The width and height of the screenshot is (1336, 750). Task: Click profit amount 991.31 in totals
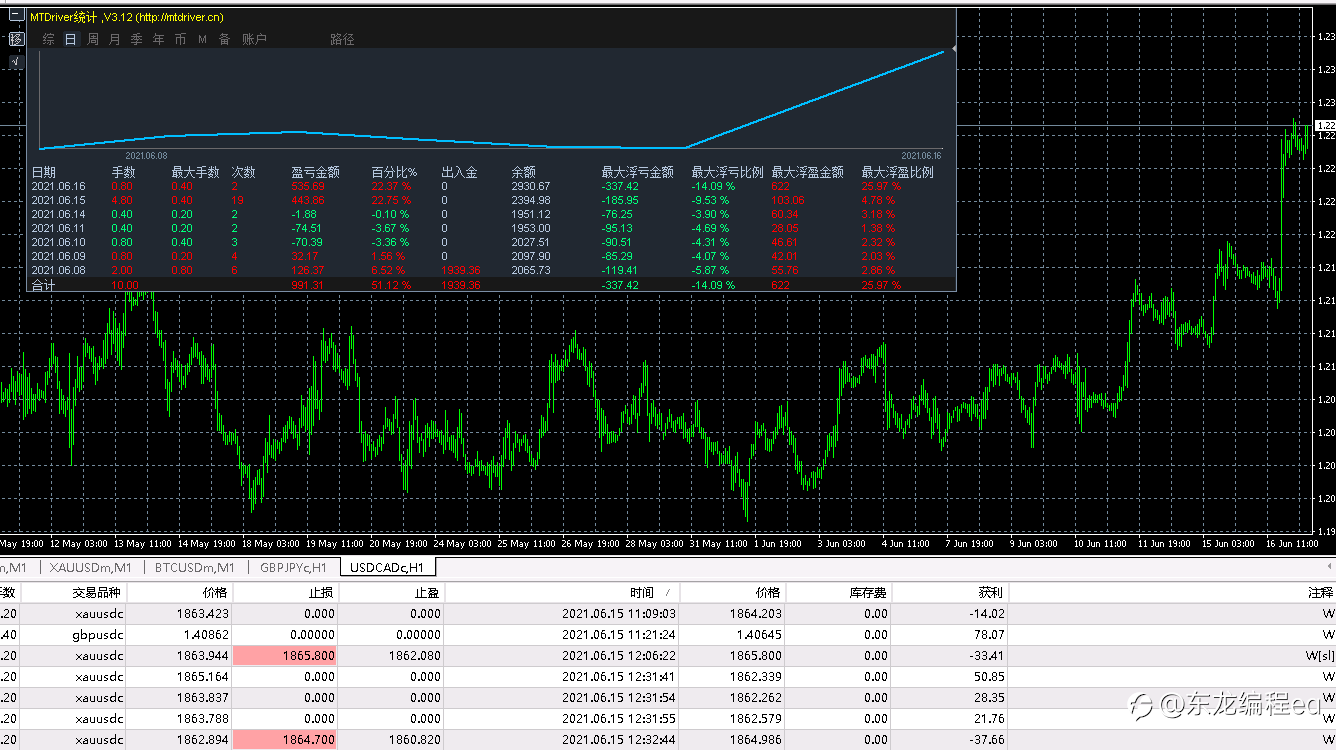[308, 285]
